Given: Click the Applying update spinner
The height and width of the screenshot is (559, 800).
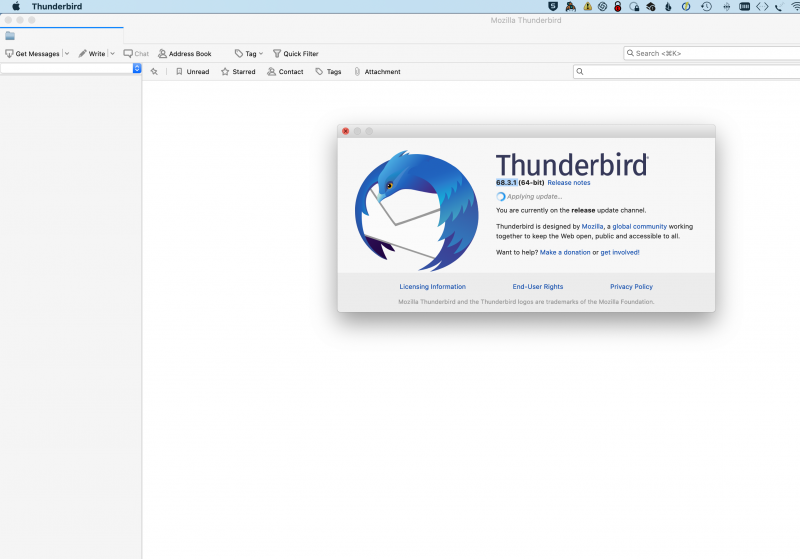Looking at the screenshot, I should 501,197.
